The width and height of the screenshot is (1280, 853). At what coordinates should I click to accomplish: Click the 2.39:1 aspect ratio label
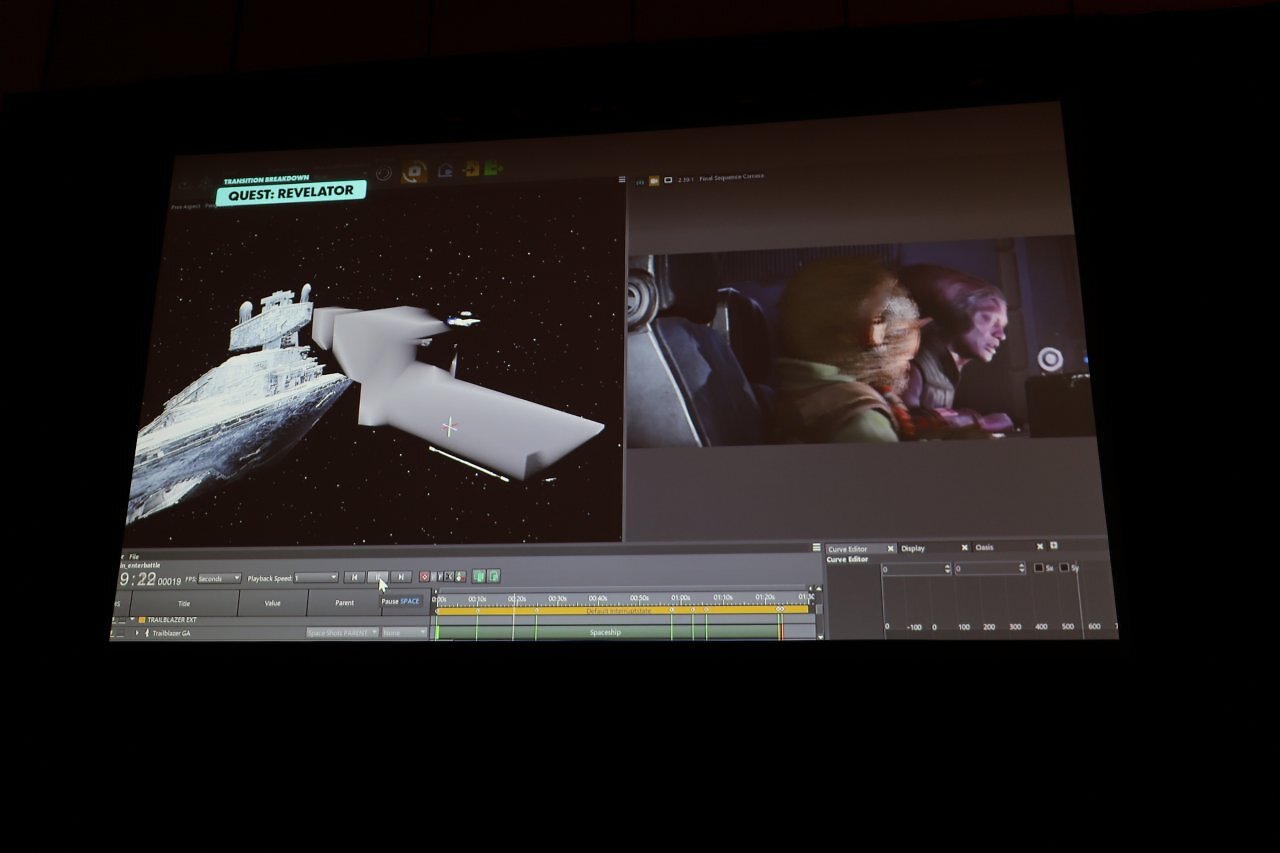(x=686, y=179)
